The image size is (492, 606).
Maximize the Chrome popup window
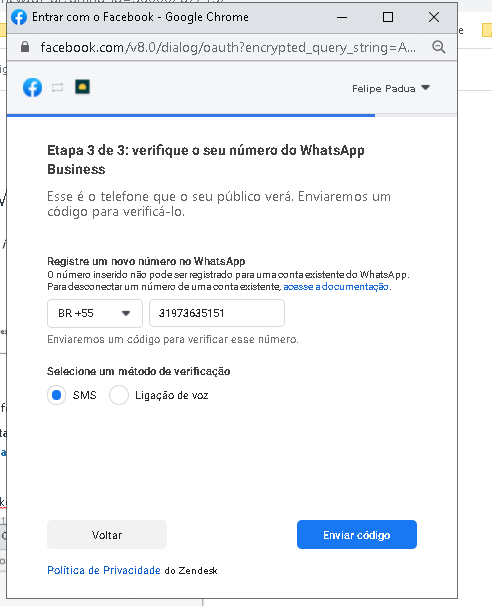[x=388, y=17]
